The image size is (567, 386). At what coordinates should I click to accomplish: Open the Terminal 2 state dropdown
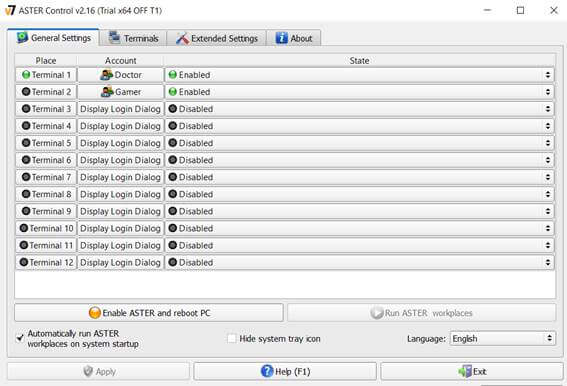coord(359,92)
